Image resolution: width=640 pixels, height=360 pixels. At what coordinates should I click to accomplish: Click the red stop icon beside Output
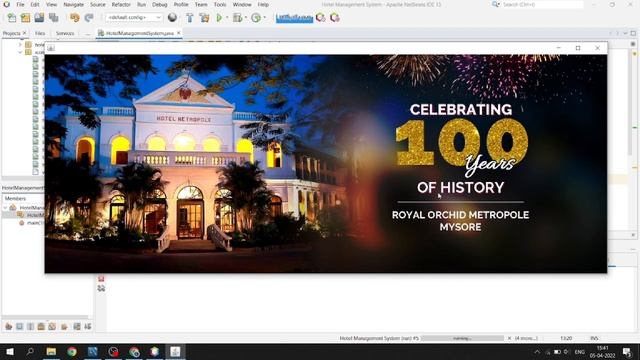(101, 278)
